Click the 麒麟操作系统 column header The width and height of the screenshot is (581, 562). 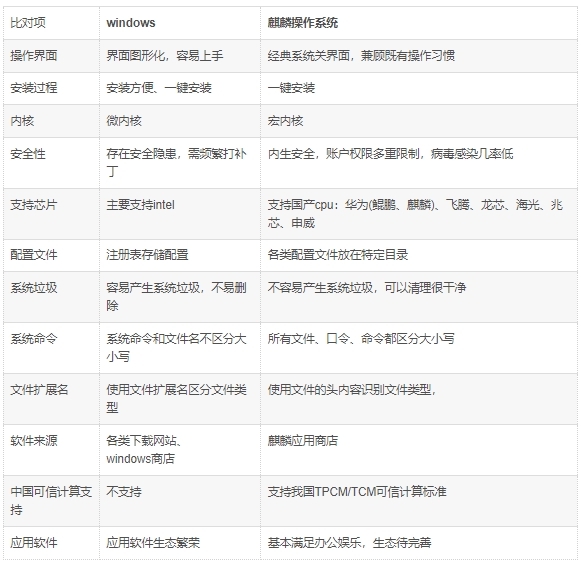(419, 23)
